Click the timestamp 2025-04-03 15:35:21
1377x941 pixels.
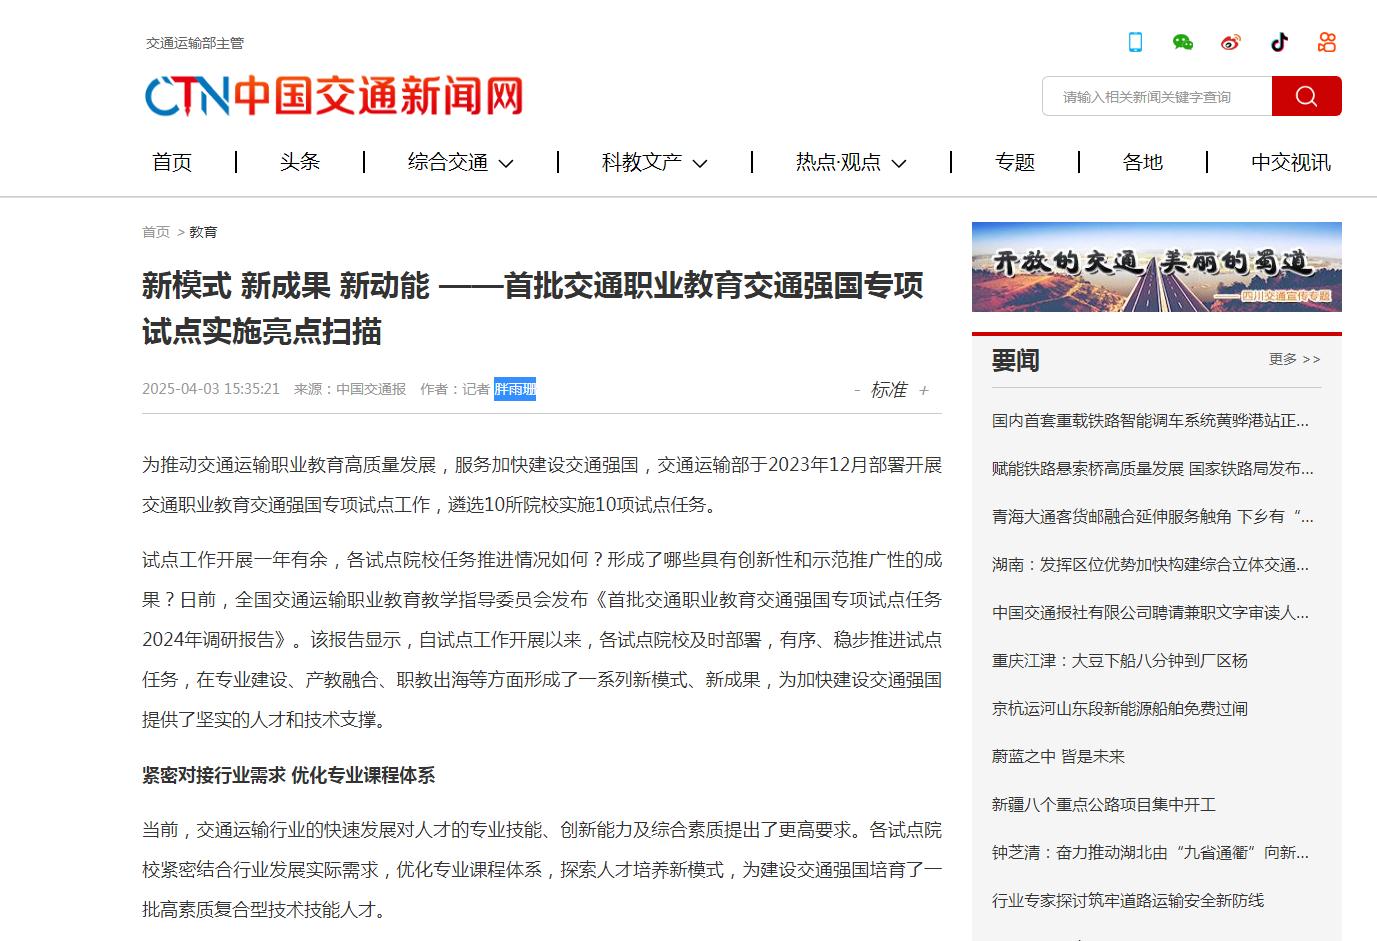211,389
